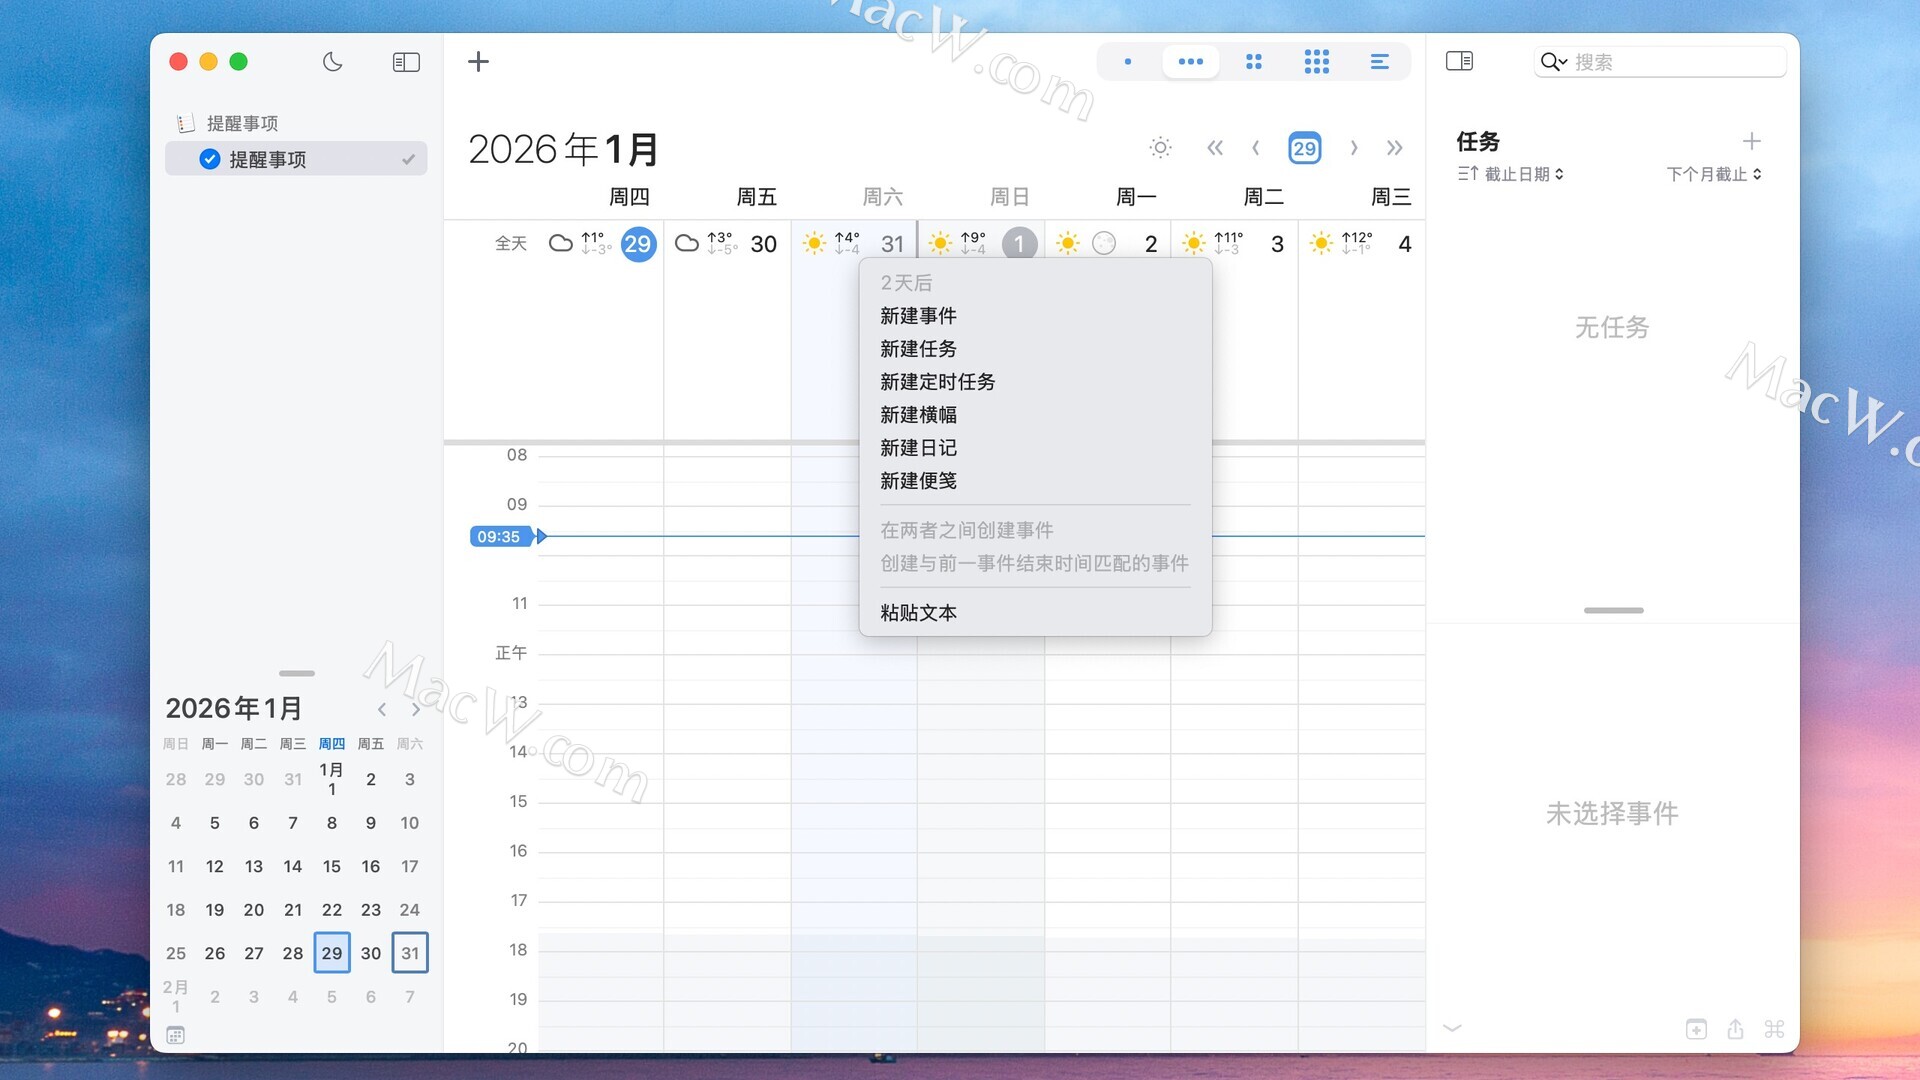
Task: Uncheck the 提醒事项 calendar checkbox
Action: (x=210, y=159)
